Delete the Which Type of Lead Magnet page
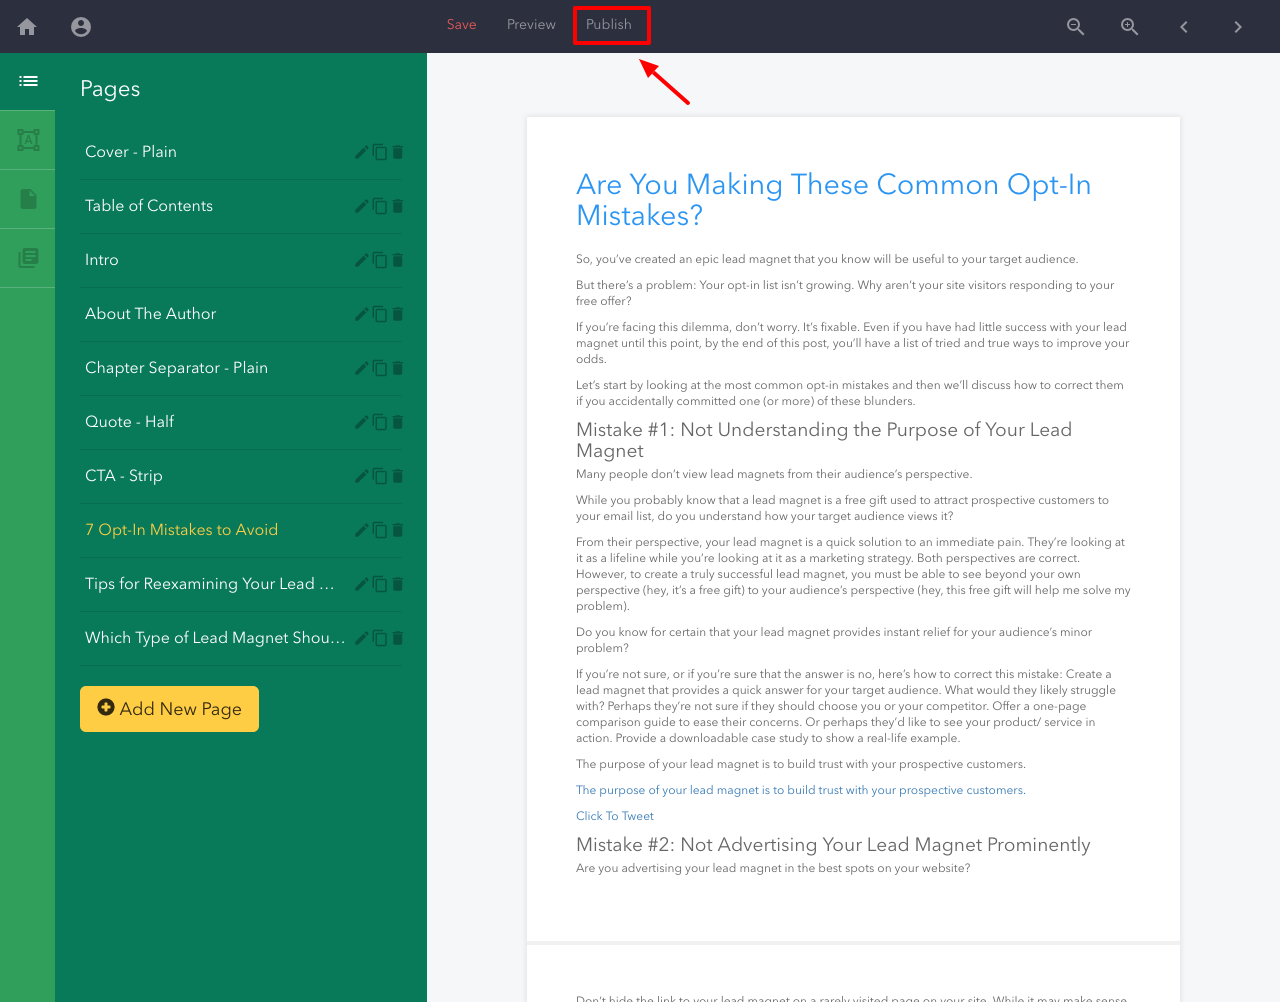Screen dimensions: 1280x1002 [x=397, y=638]
